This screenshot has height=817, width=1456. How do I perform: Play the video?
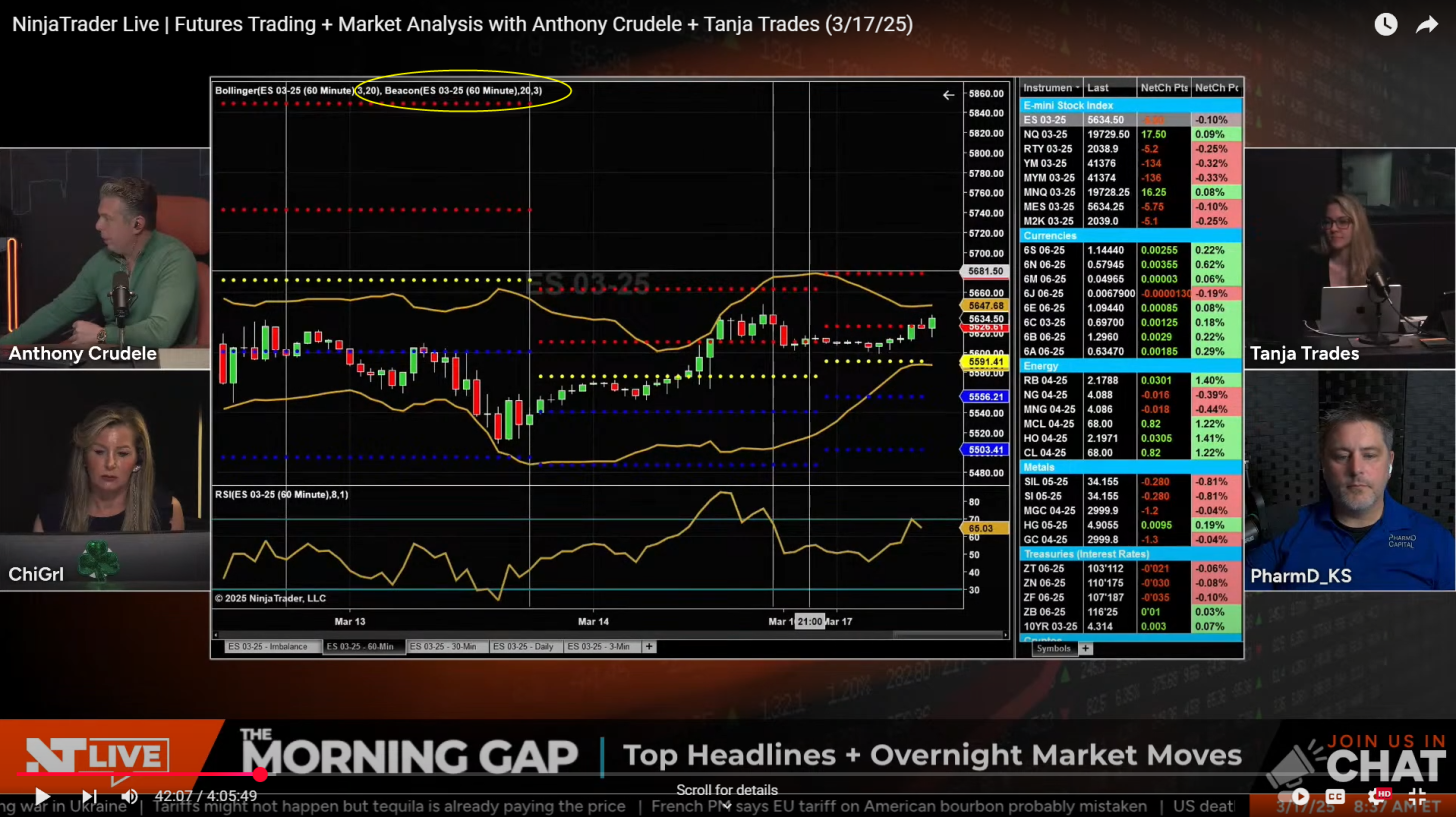click(42, 796)
